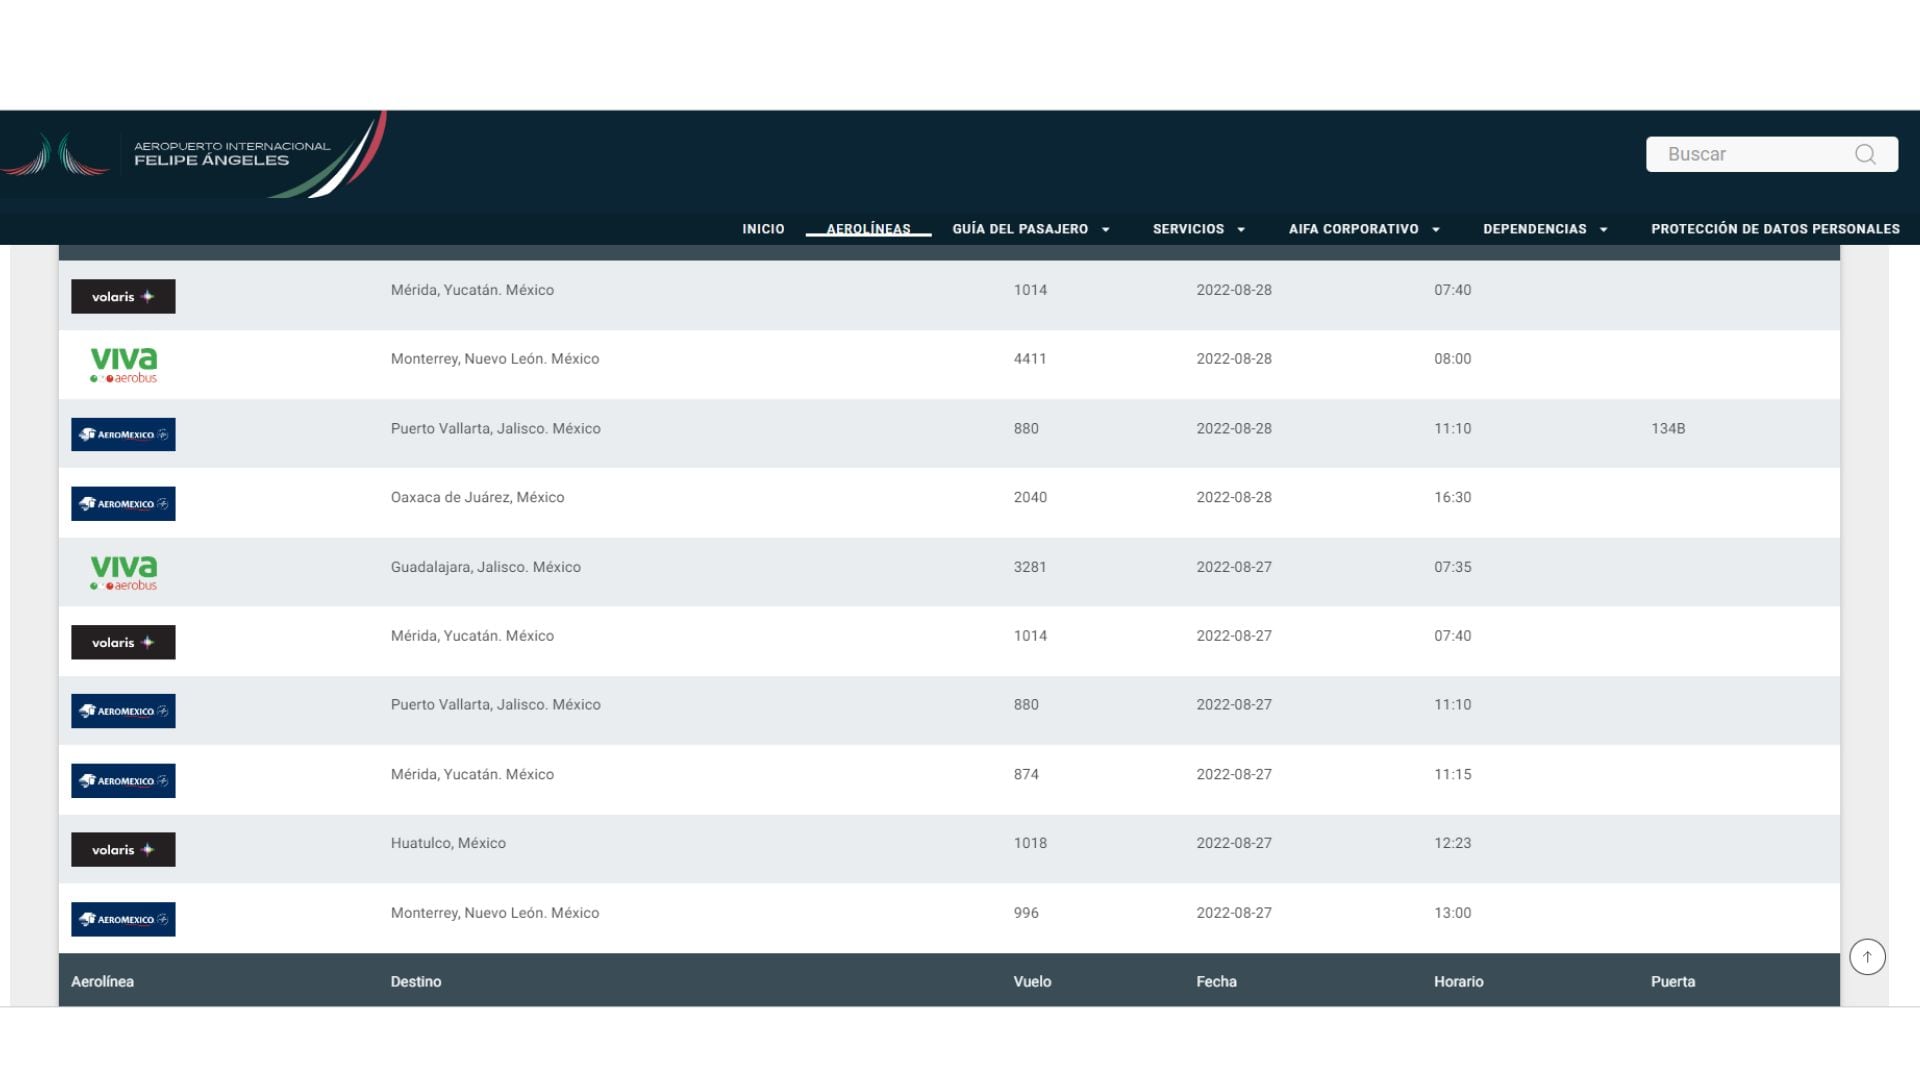The image size is (1920, 1080).
Task: Select the Aerolíneas menu tab
Action: click(x=868, y=229)
